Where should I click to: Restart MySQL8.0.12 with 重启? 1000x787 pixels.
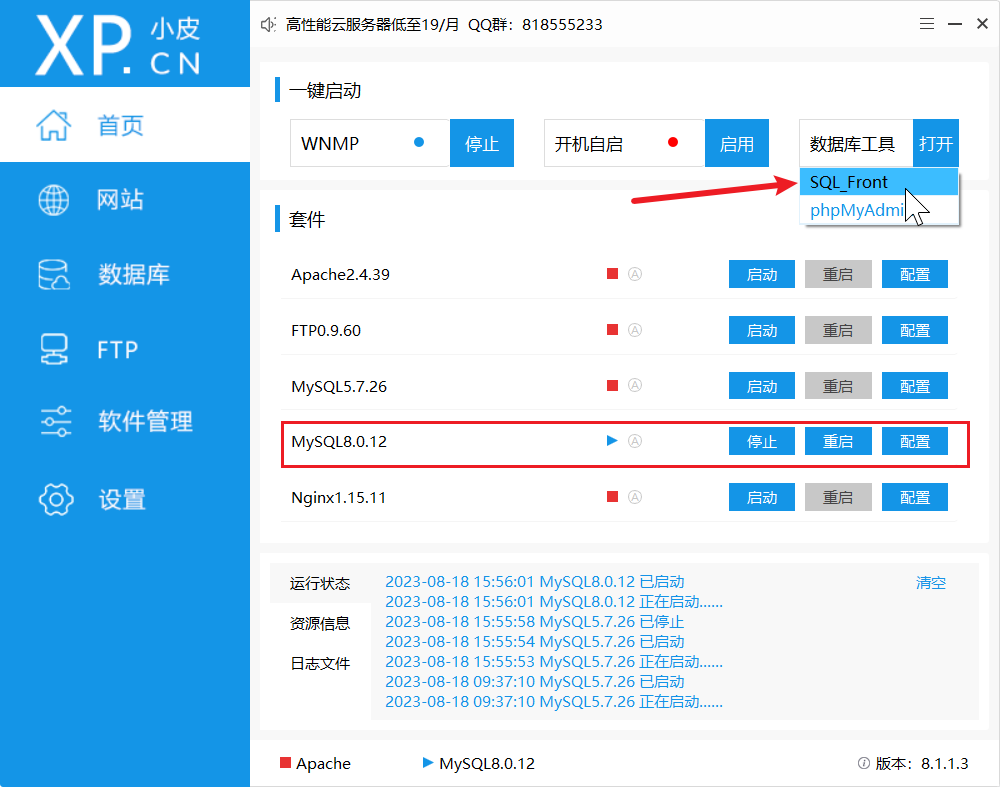click(x=838, y=441)
